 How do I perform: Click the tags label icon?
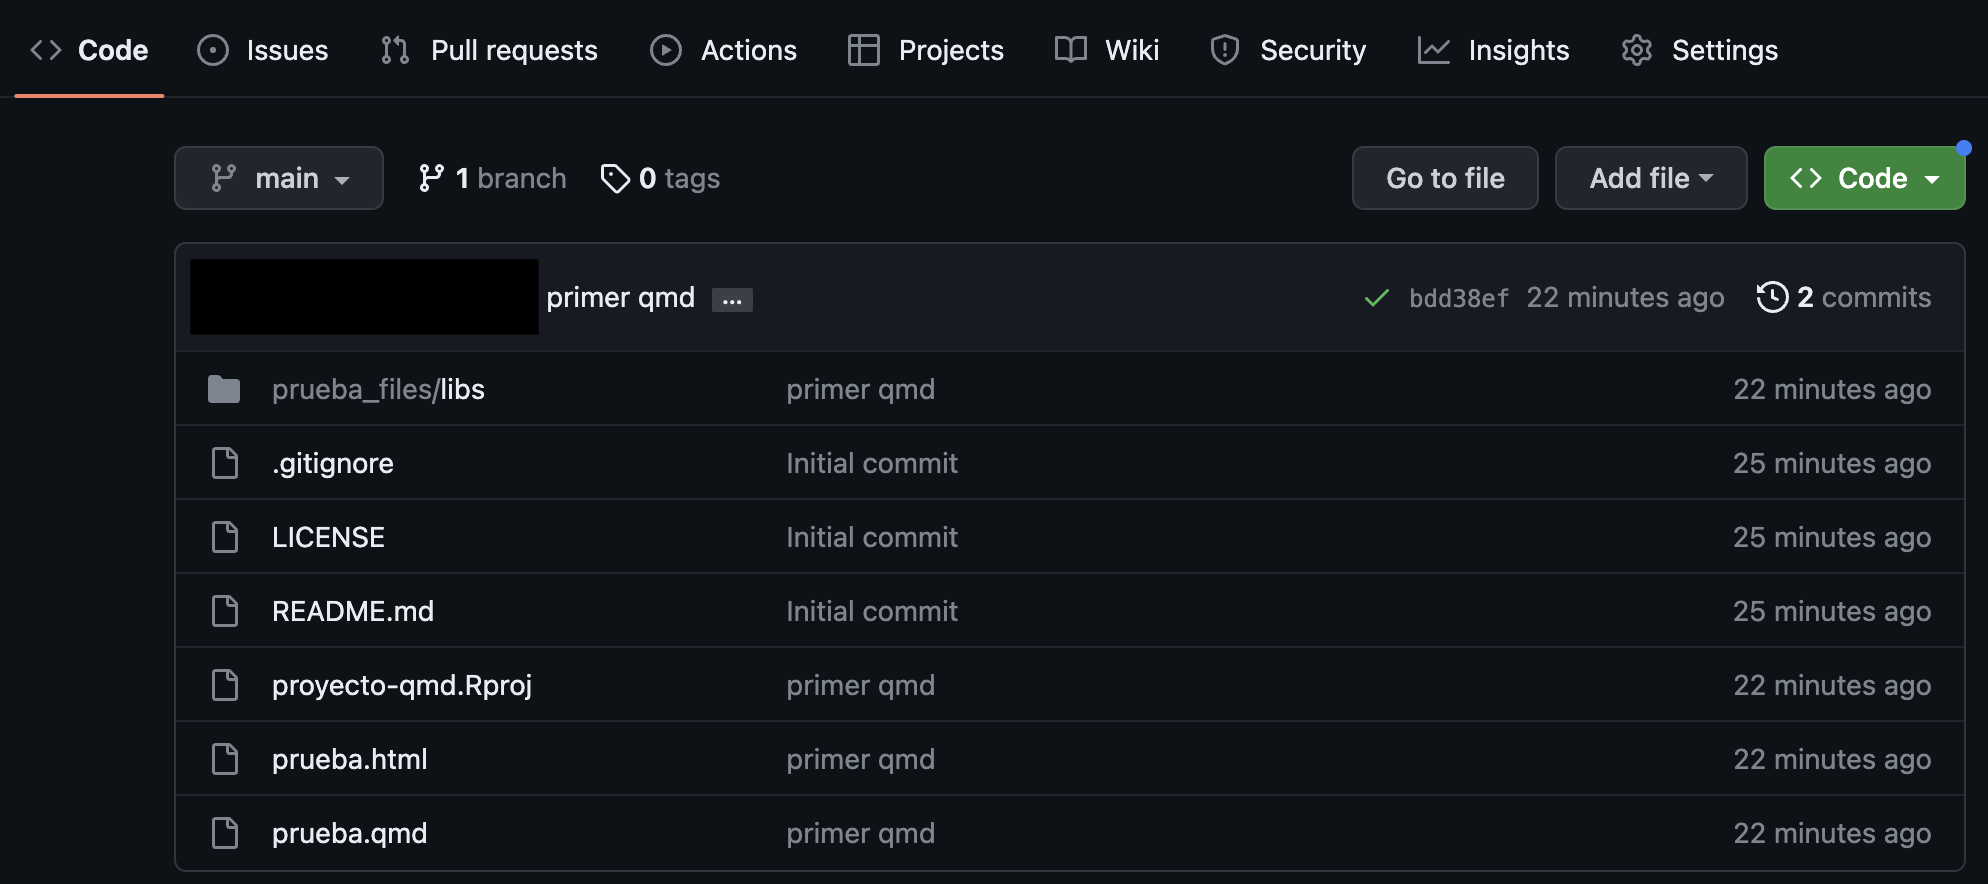coord(614,178)
